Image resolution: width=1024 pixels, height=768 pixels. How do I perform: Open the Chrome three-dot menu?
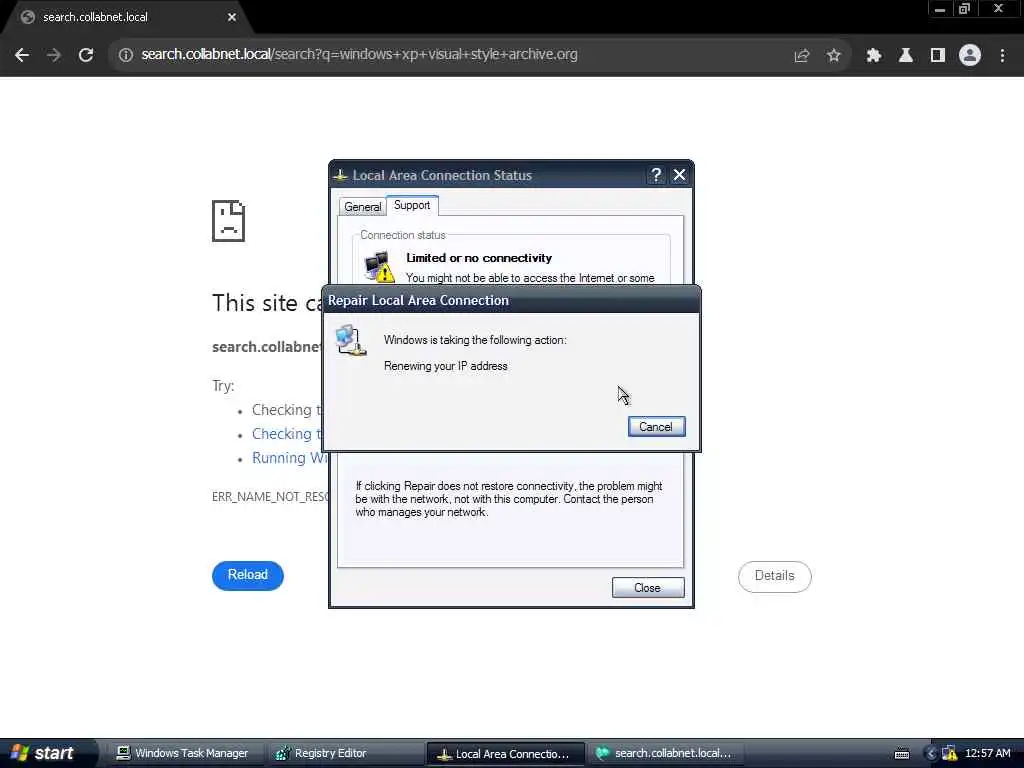[x=1002, y=56]
